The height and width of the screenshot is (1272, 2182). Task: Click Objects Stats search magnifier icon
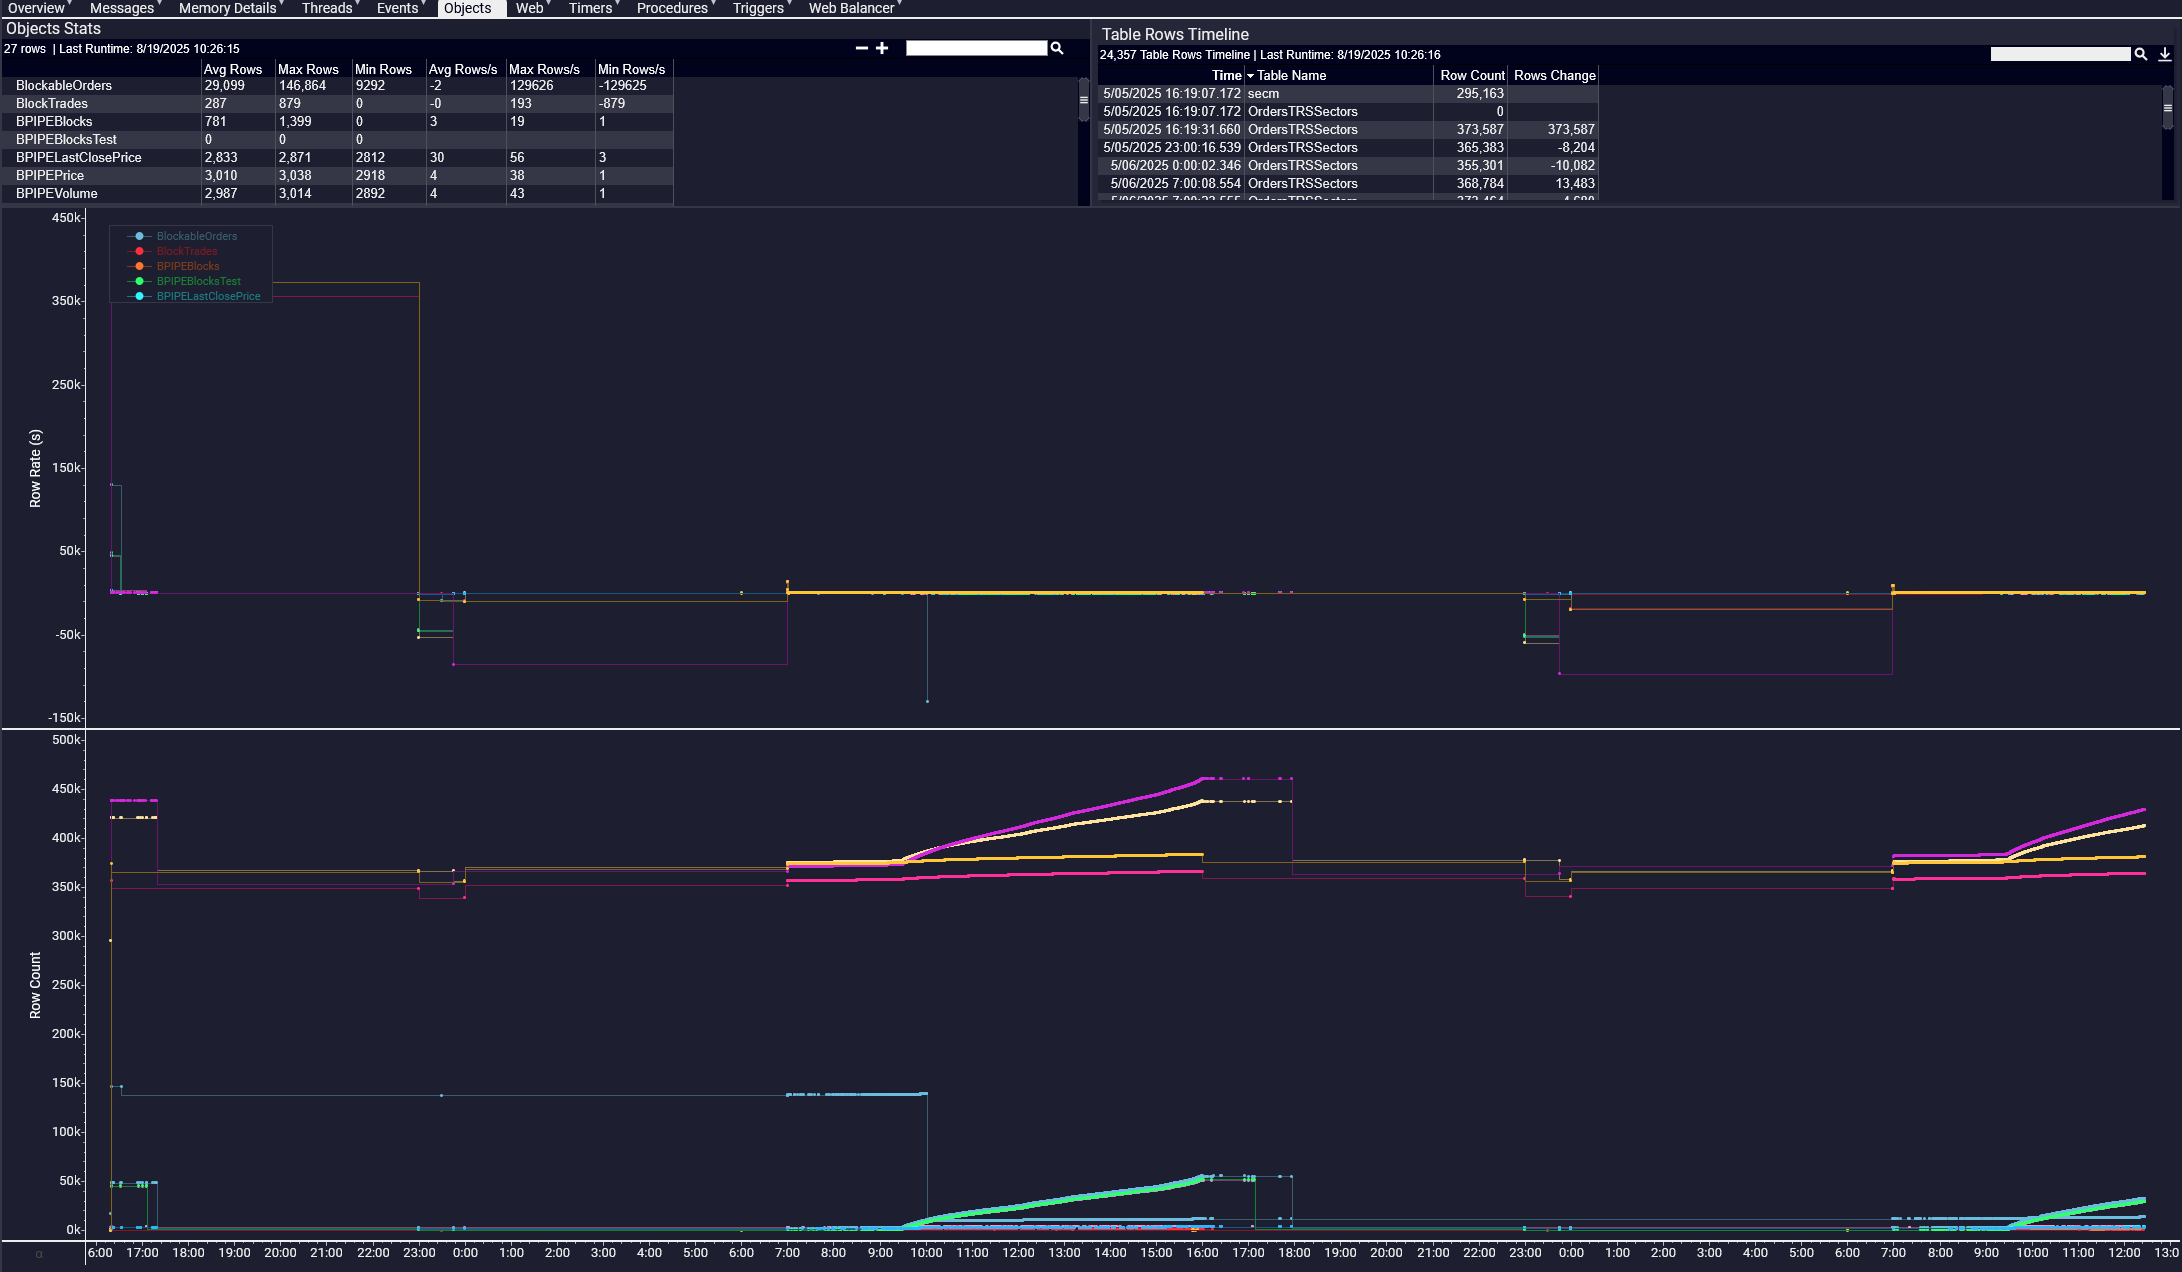[1057, 48]
